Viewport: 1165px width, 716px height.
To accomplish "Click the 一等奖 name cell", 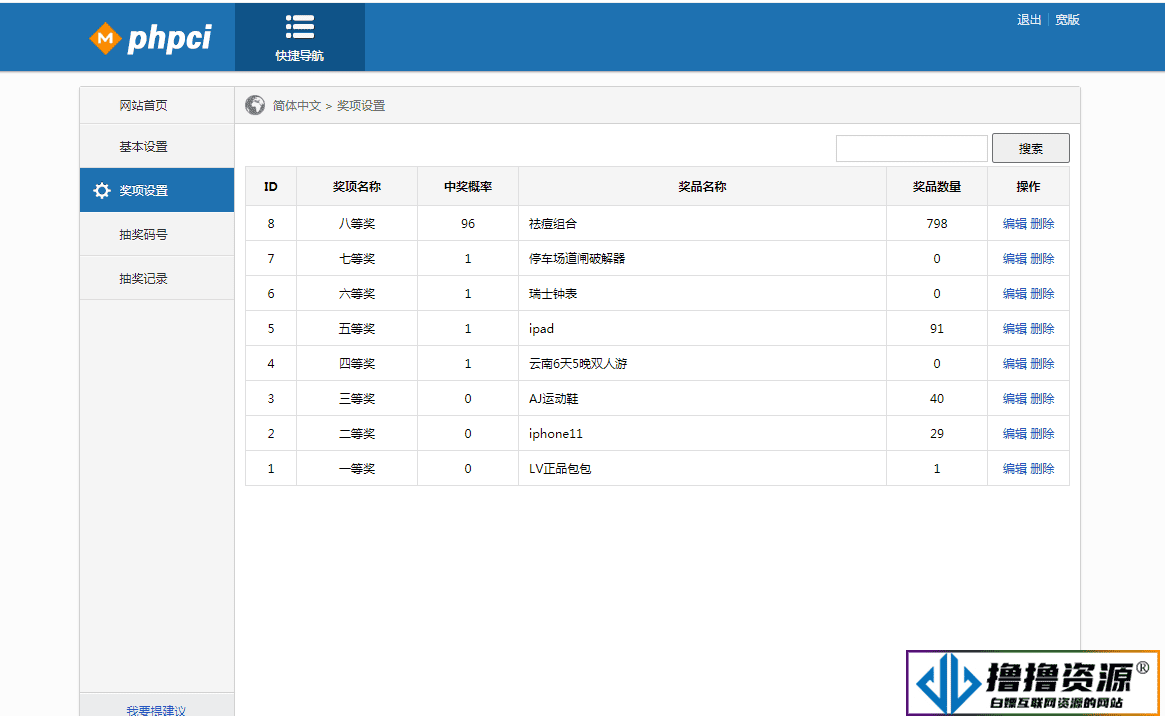I will click(x=357, y=469).
